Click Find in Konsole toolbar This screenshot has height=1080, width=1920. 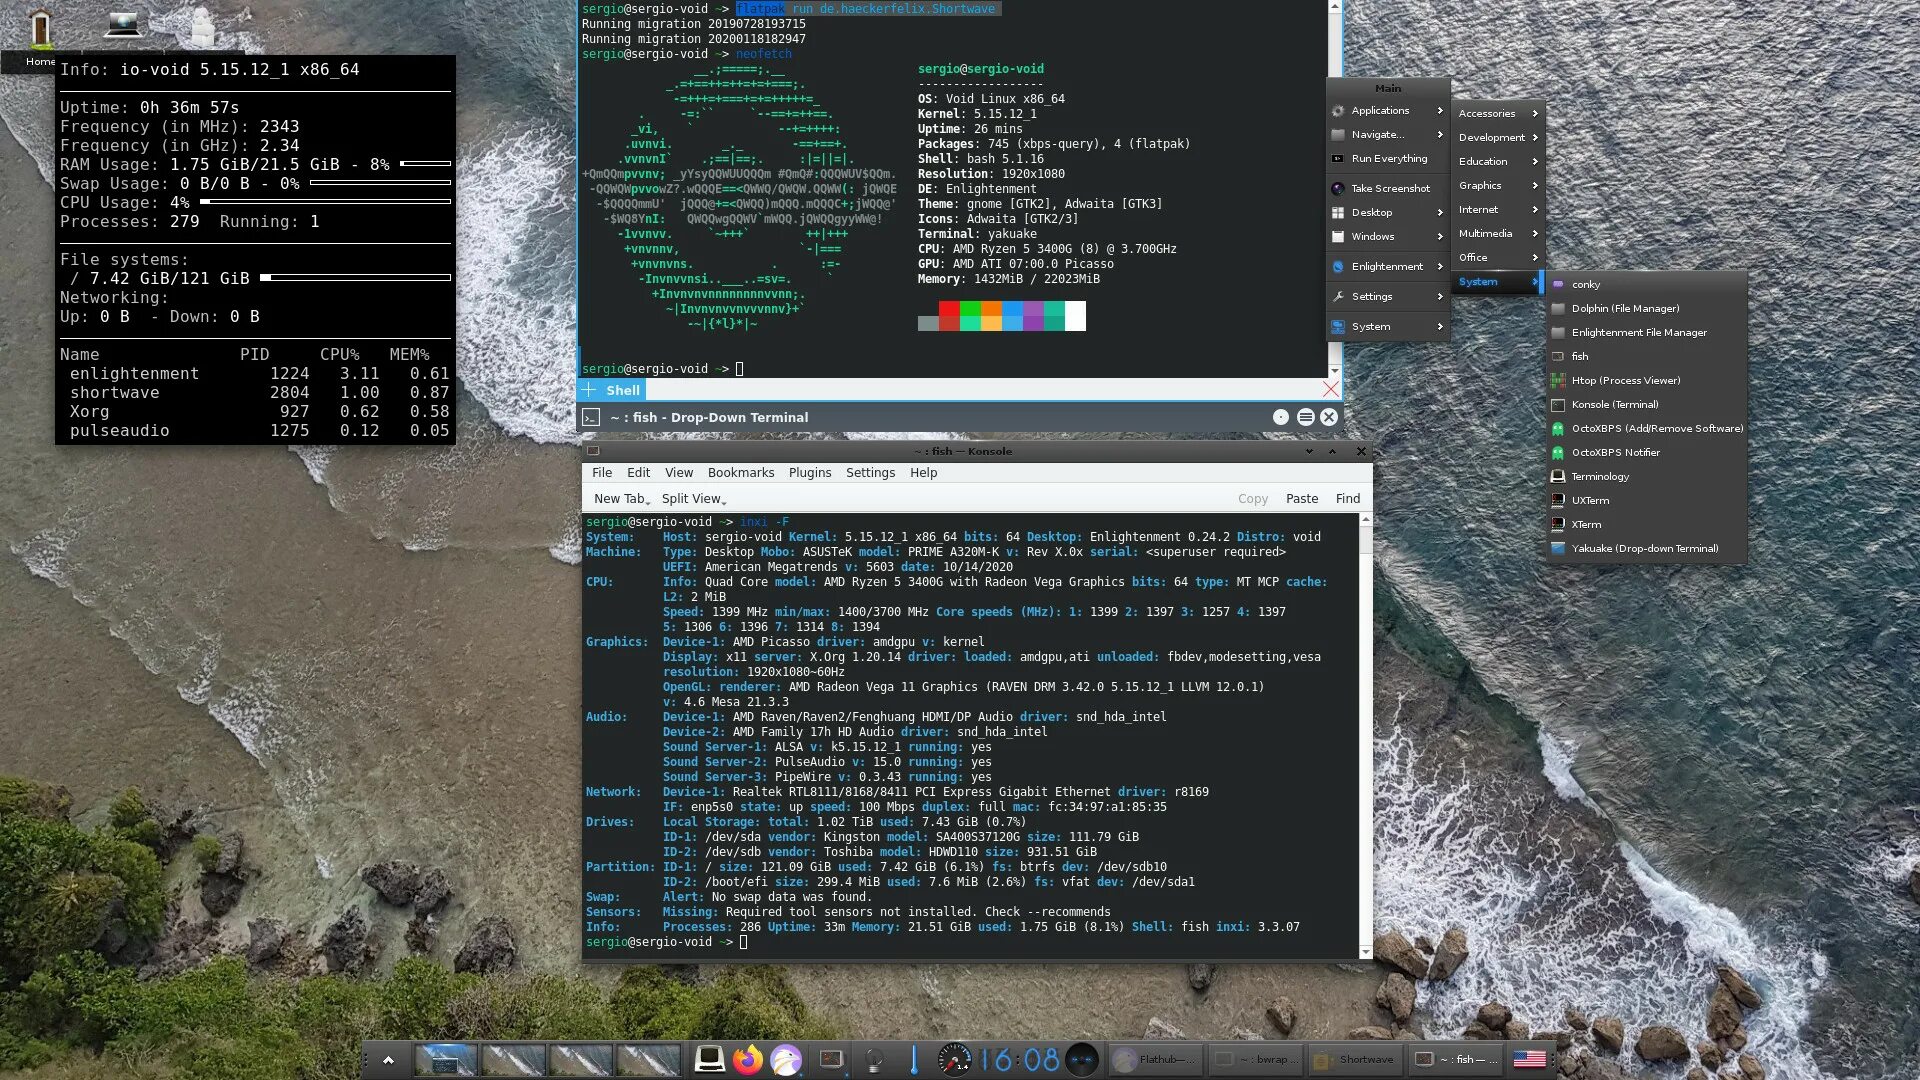click(1347, 498)
